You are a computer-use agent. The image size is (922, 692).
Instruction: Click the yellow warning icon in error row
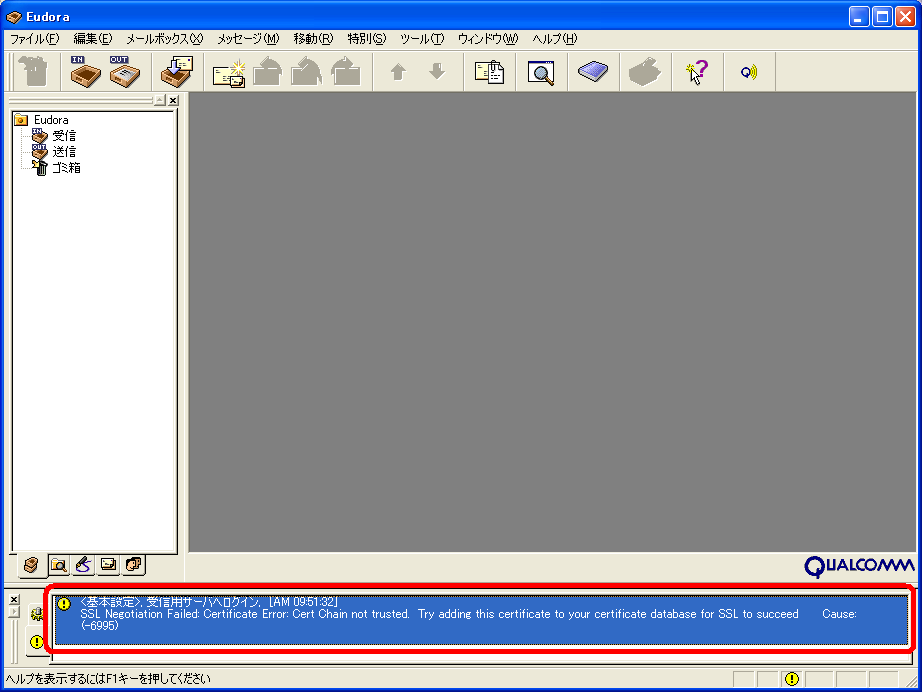(x=64, y=604)
